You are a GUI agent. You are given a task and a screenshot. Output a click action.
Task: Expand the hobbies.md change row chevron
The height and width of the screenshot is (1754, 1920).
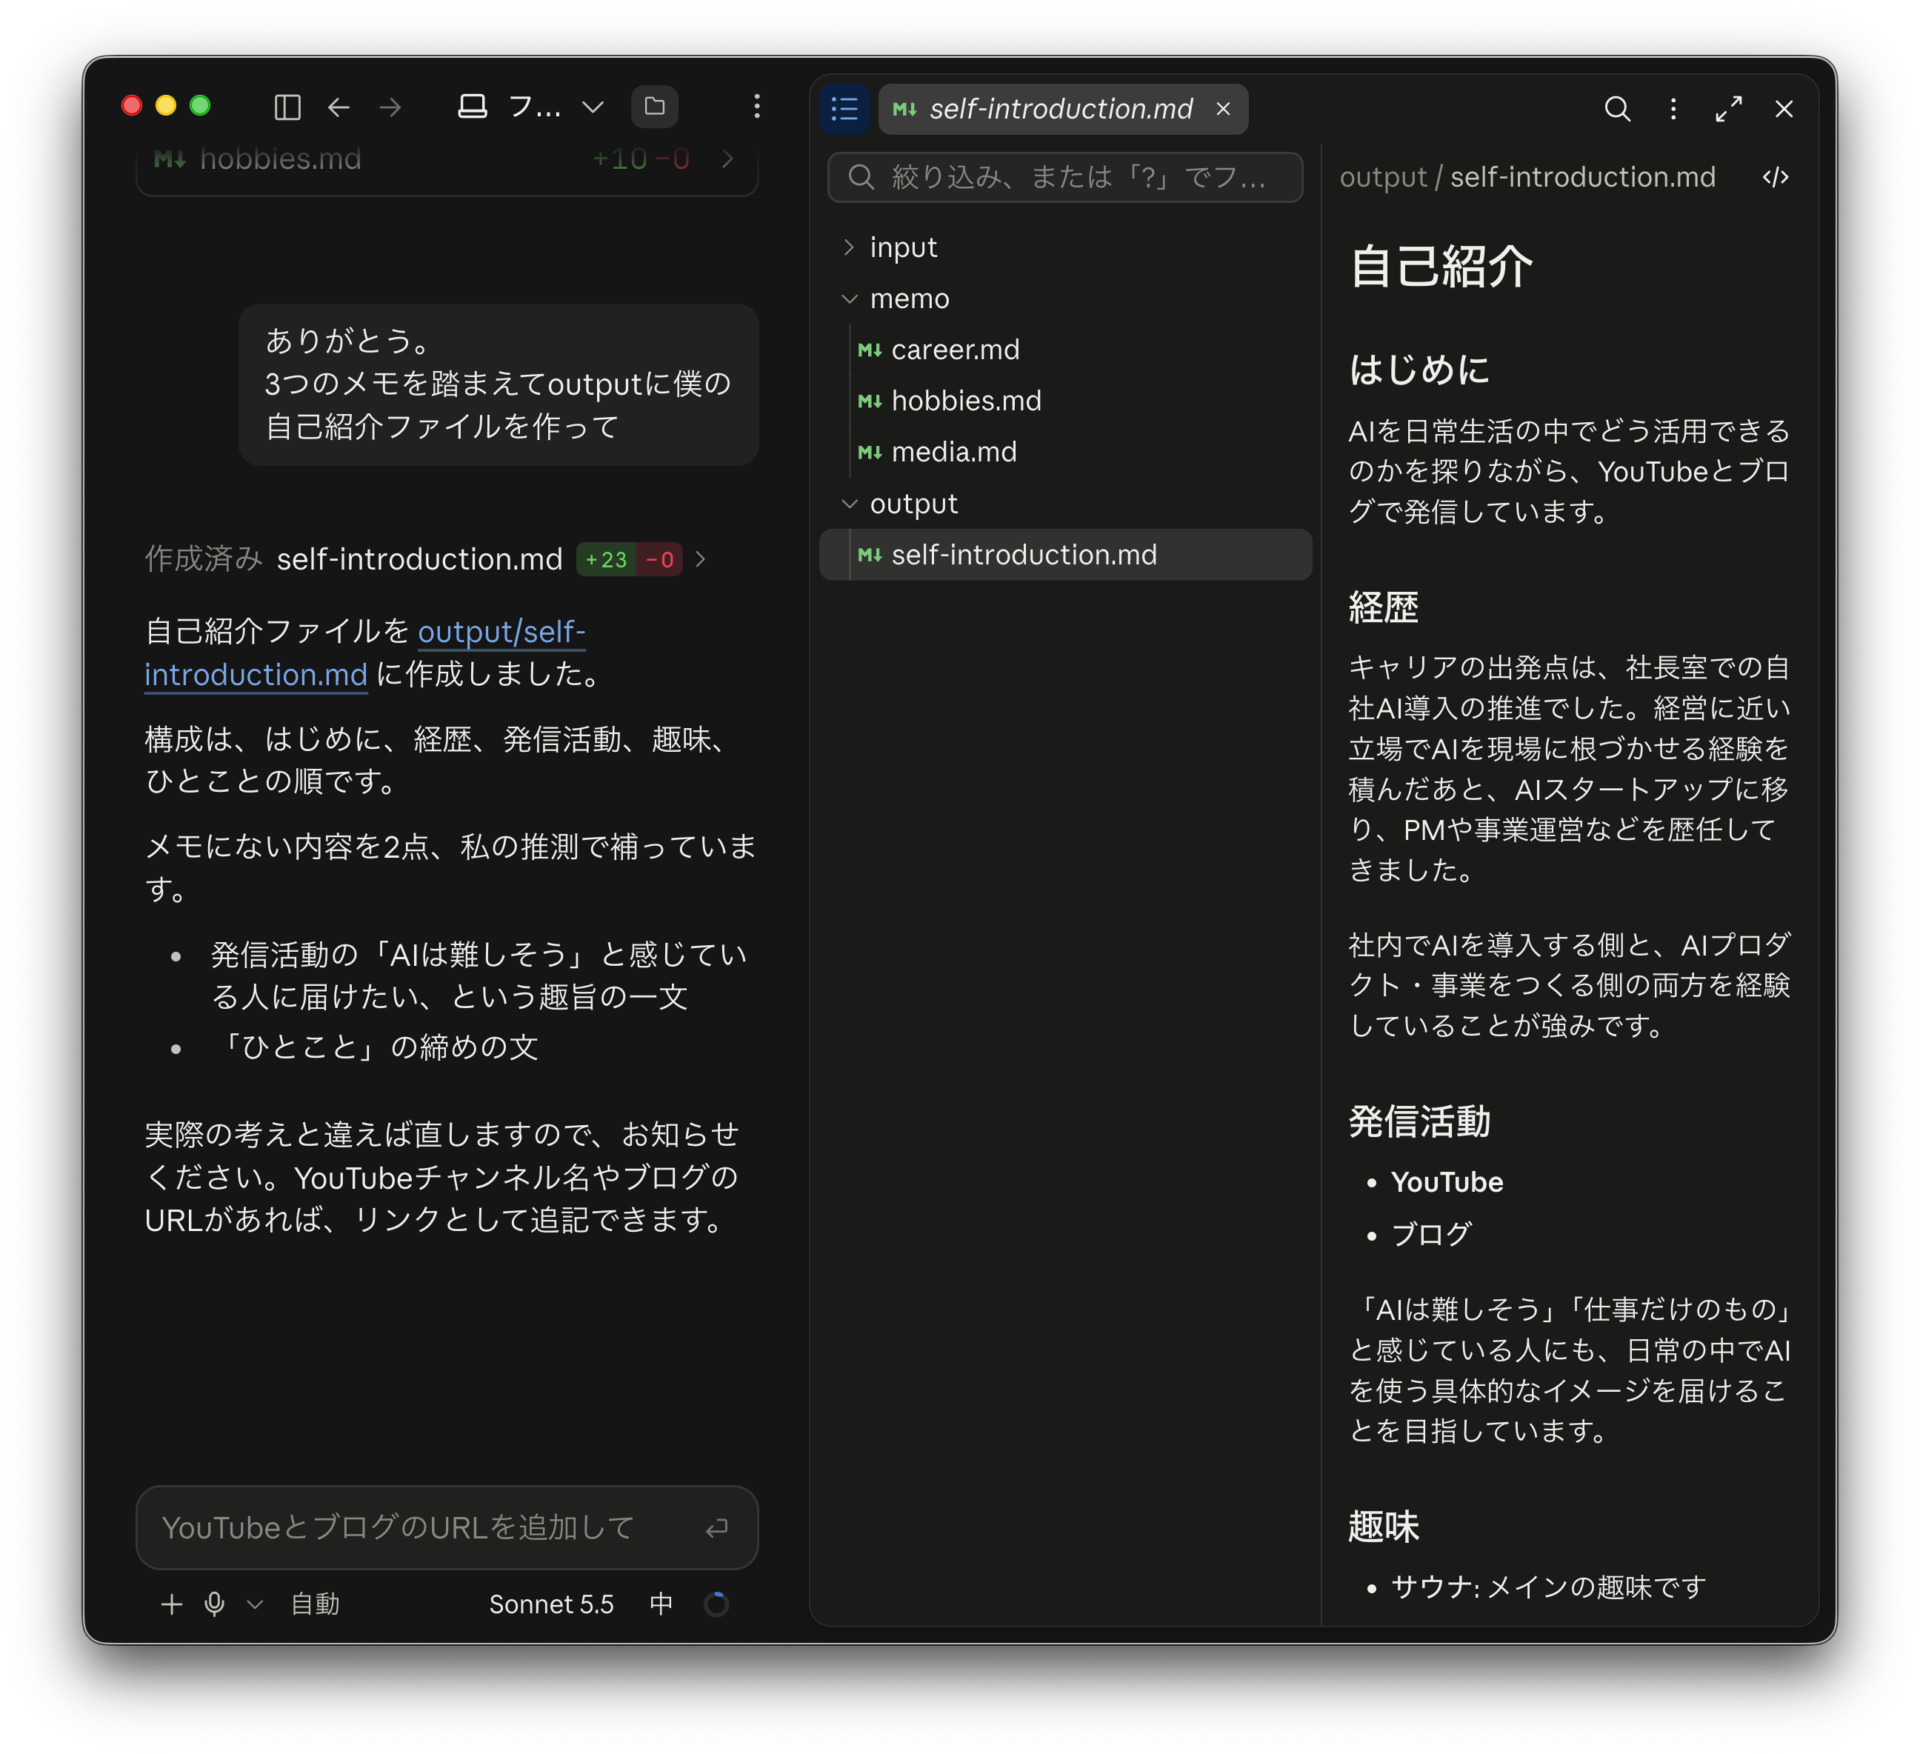click(728, 159)
